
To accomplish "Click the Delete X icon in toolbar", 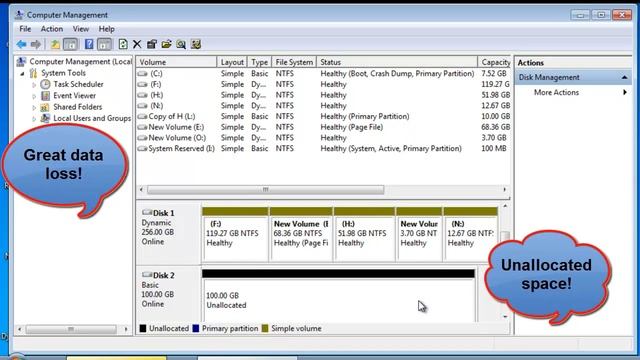I will pos(137,44).
